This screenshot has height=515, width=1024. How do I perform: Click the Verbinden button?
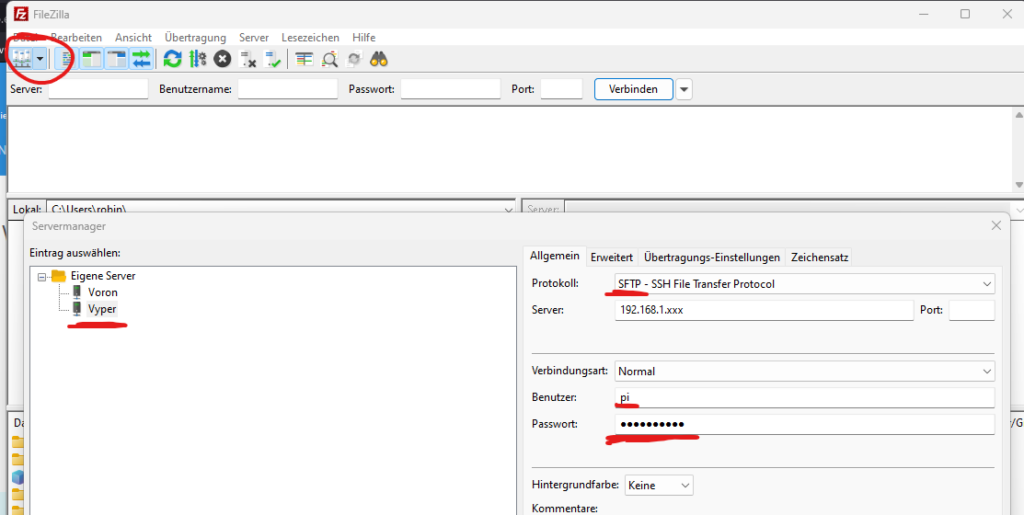[x=633, y=89]
